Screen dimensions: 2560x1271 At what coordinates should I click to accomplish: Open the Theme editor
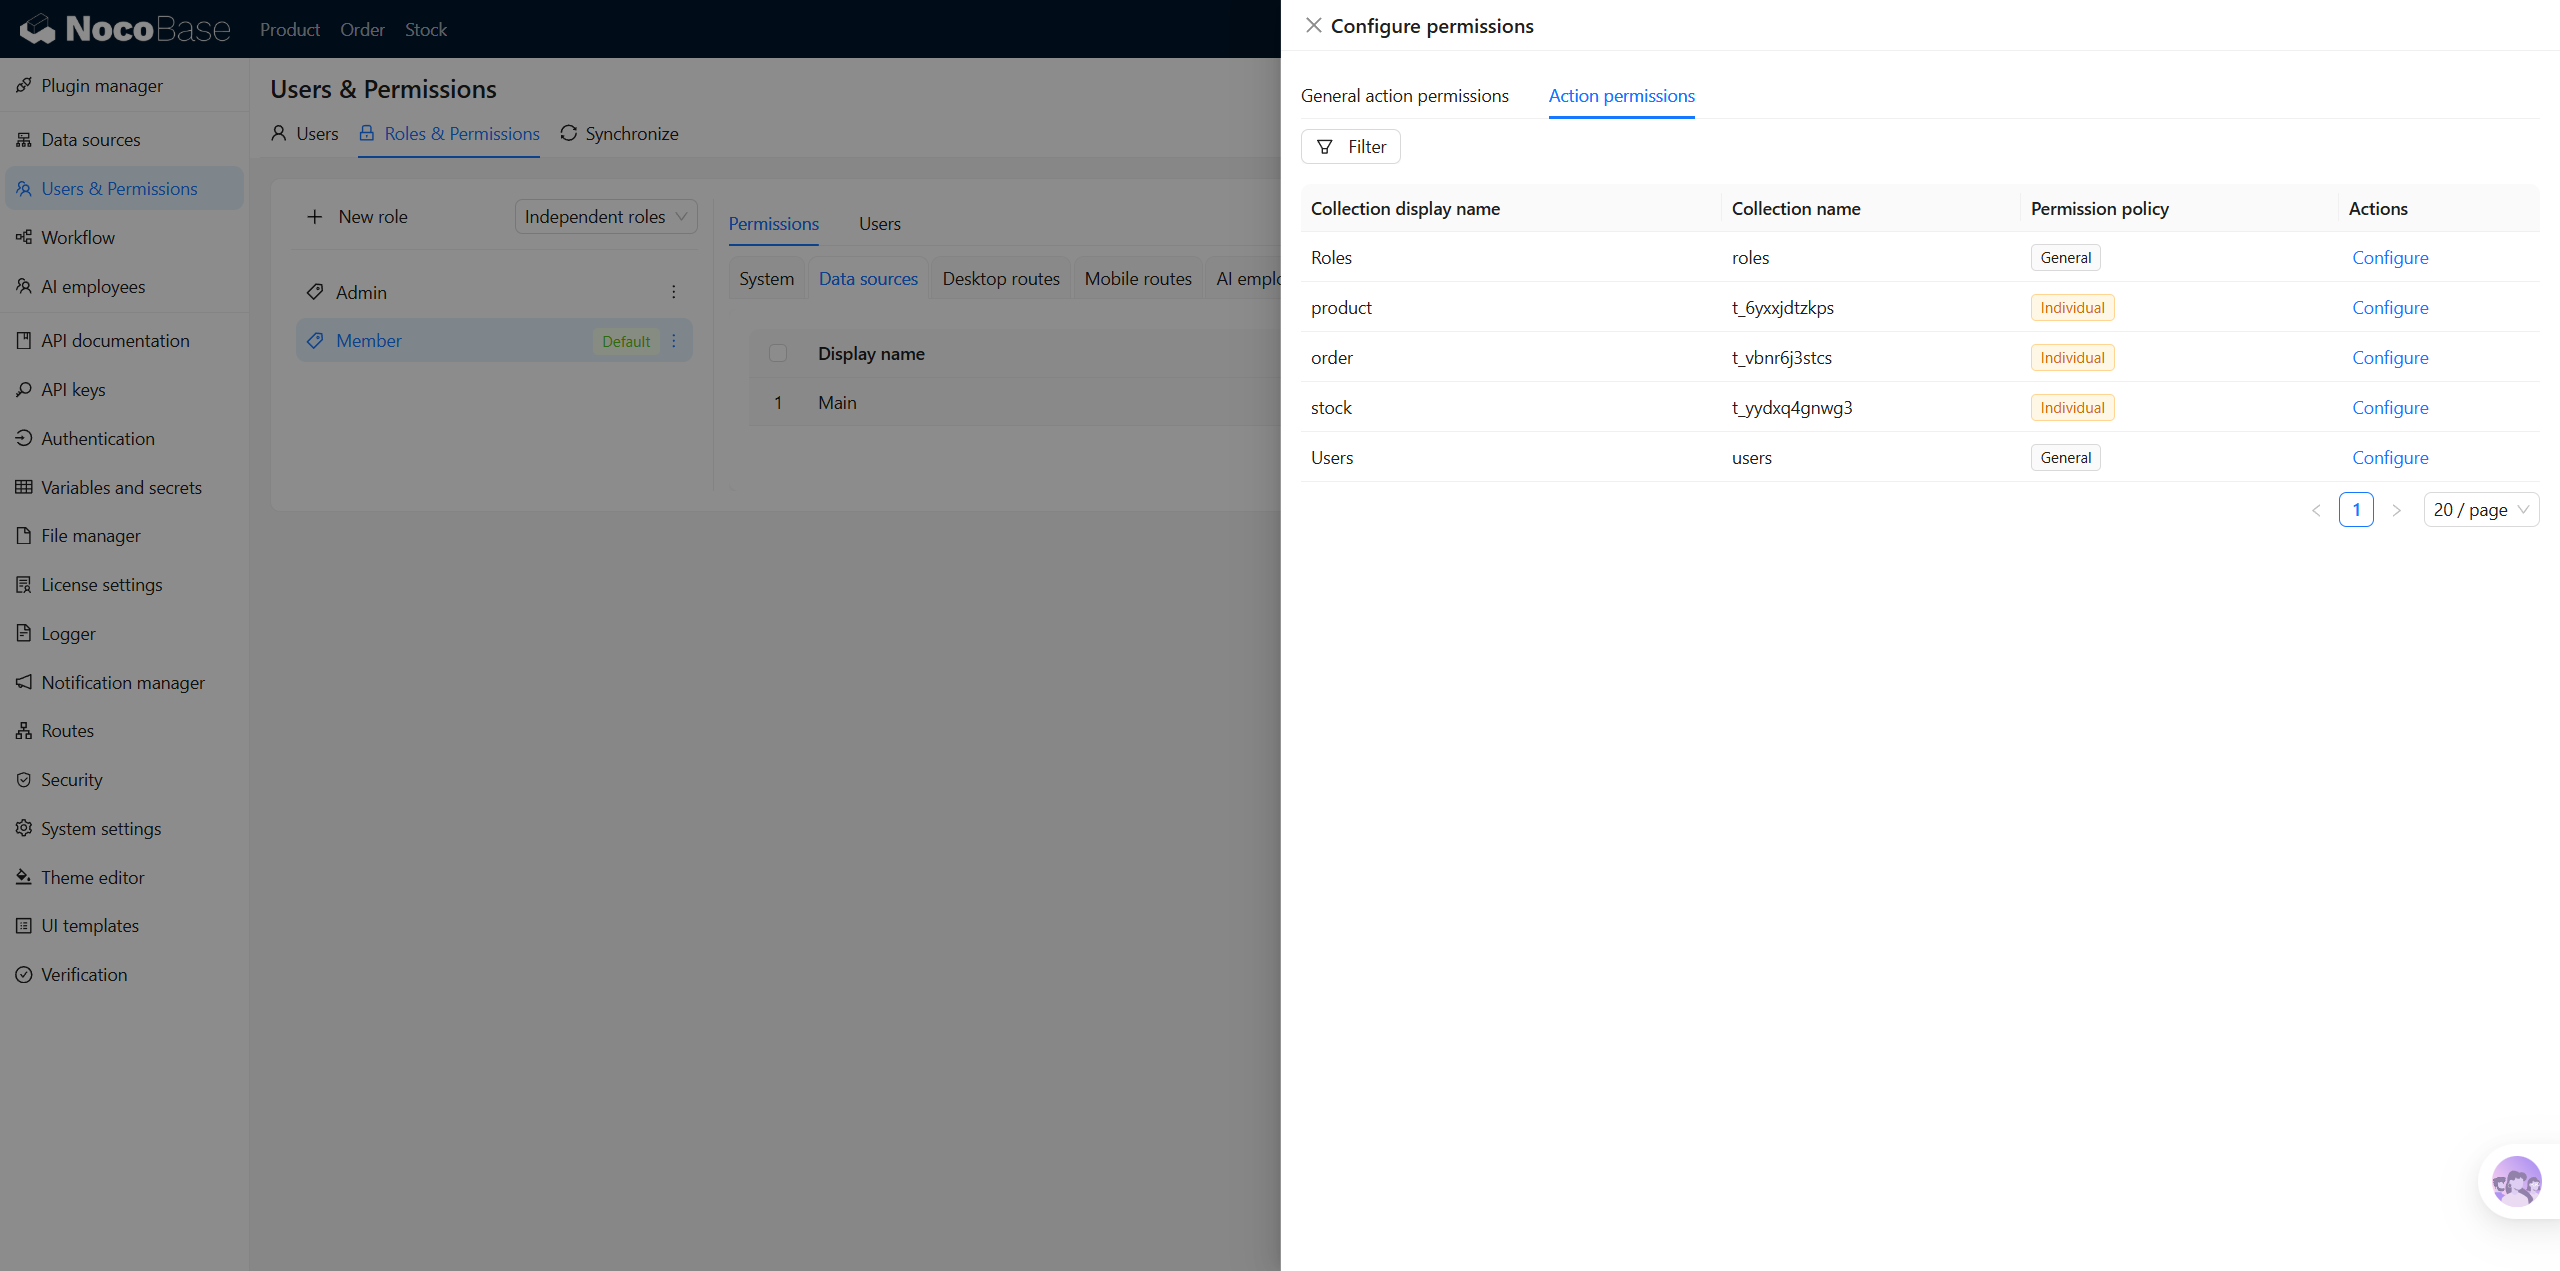click(93, 877)
